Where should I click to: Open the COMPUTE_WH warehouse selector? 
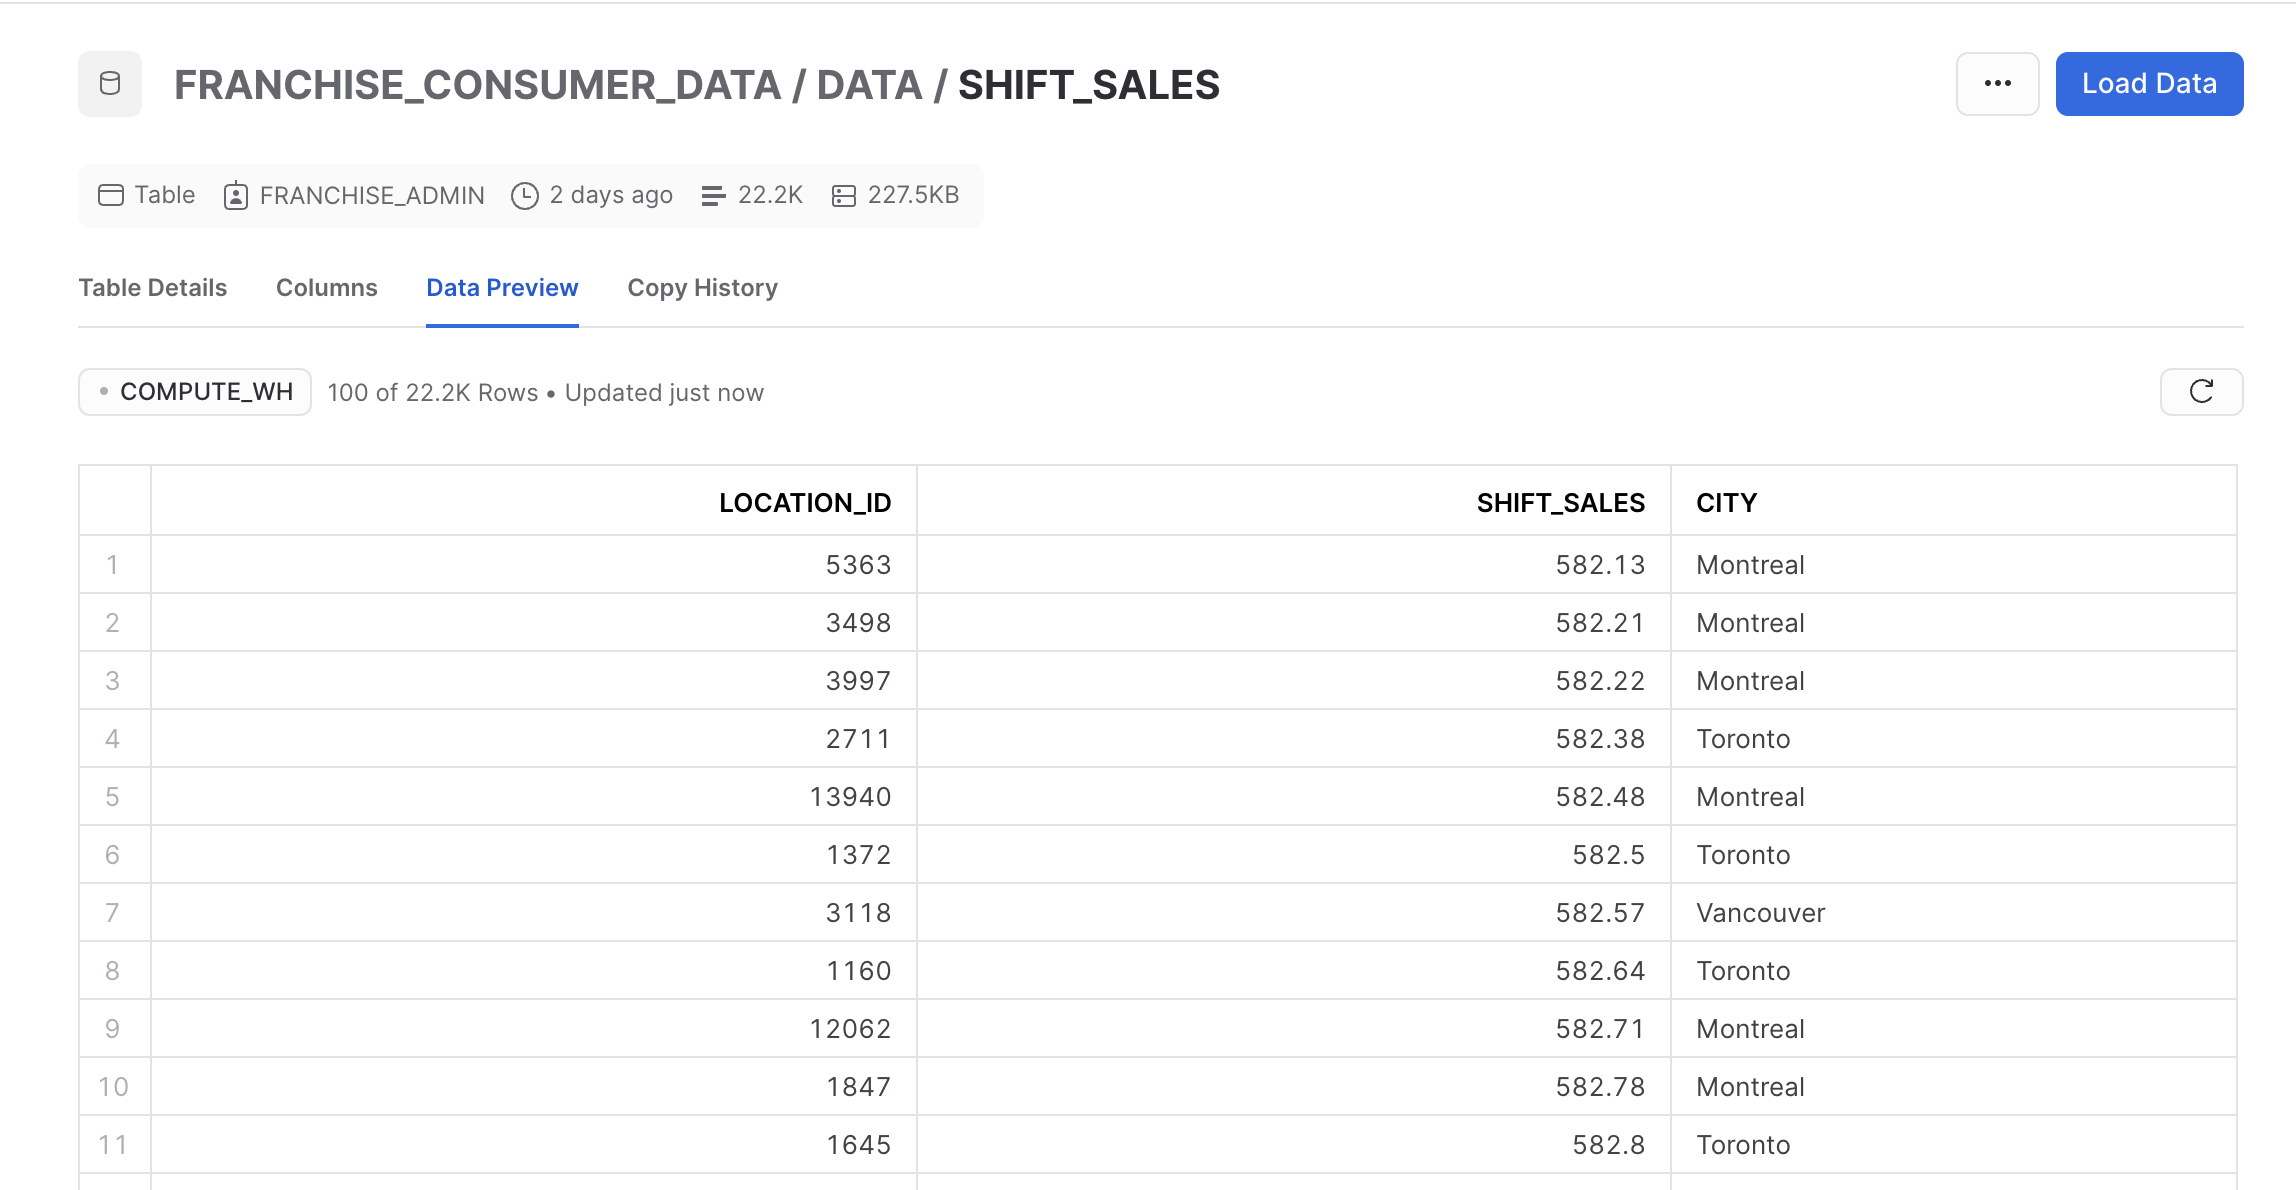coord(195,392)
